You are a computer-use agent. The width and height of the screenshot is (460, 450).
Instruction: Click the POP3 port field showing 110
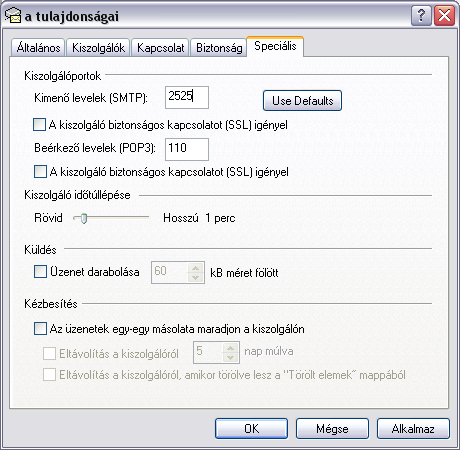(187, 149)
